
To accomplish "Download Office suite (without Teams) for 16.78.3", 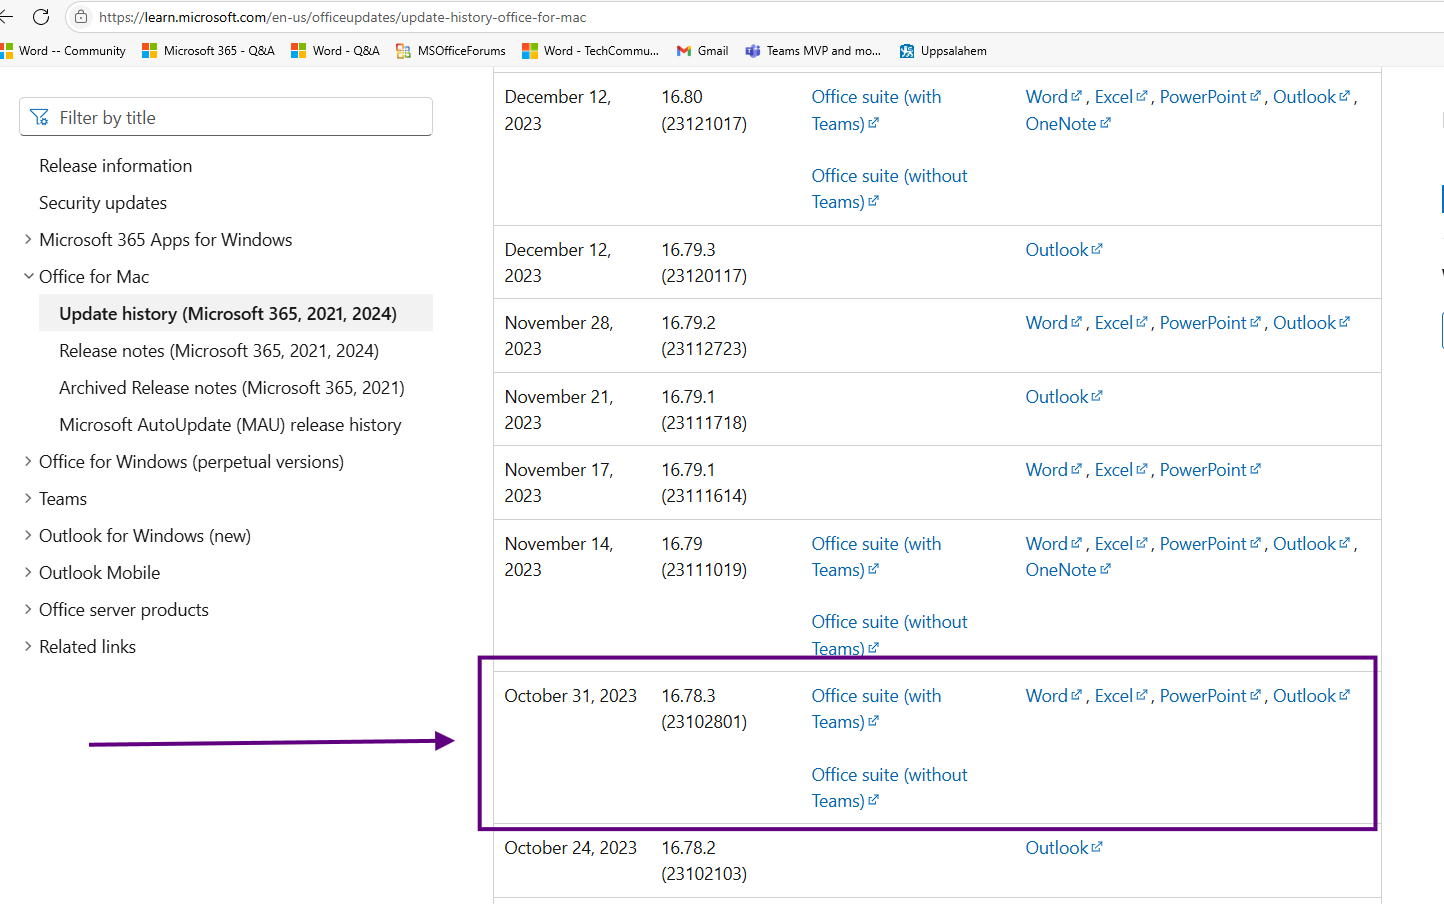I will [889, 788].
